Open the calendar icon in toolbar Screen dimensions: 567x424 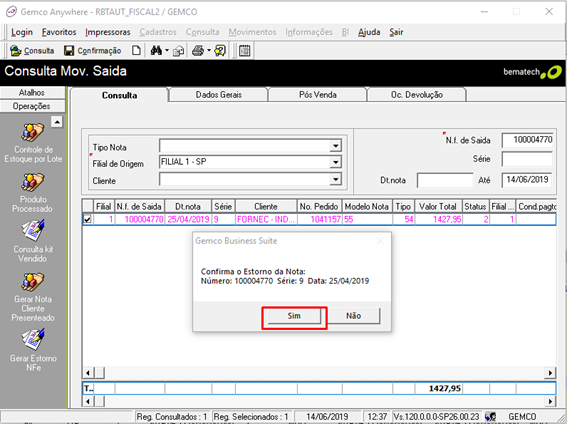click(244, 51)
